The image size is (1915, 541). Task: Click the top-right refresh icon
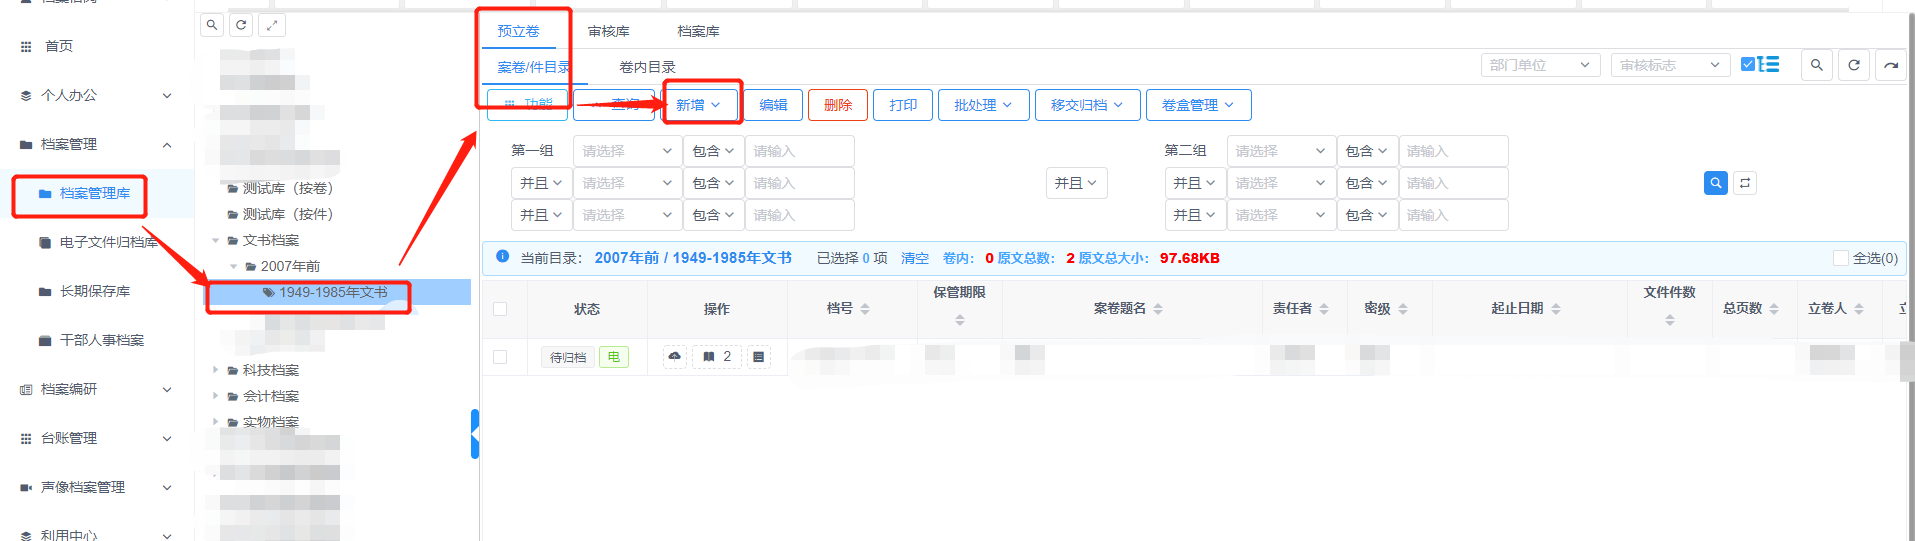1853,65
